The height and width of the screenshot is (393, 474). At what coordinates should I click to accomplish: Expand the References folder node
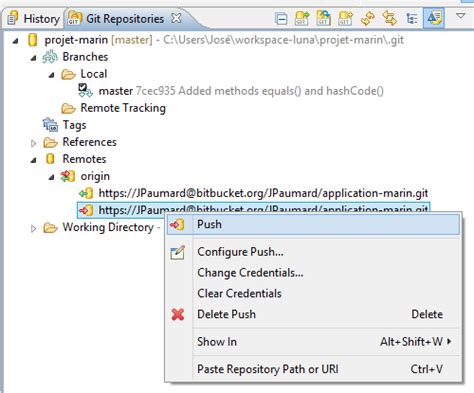[x=33, y=143]
